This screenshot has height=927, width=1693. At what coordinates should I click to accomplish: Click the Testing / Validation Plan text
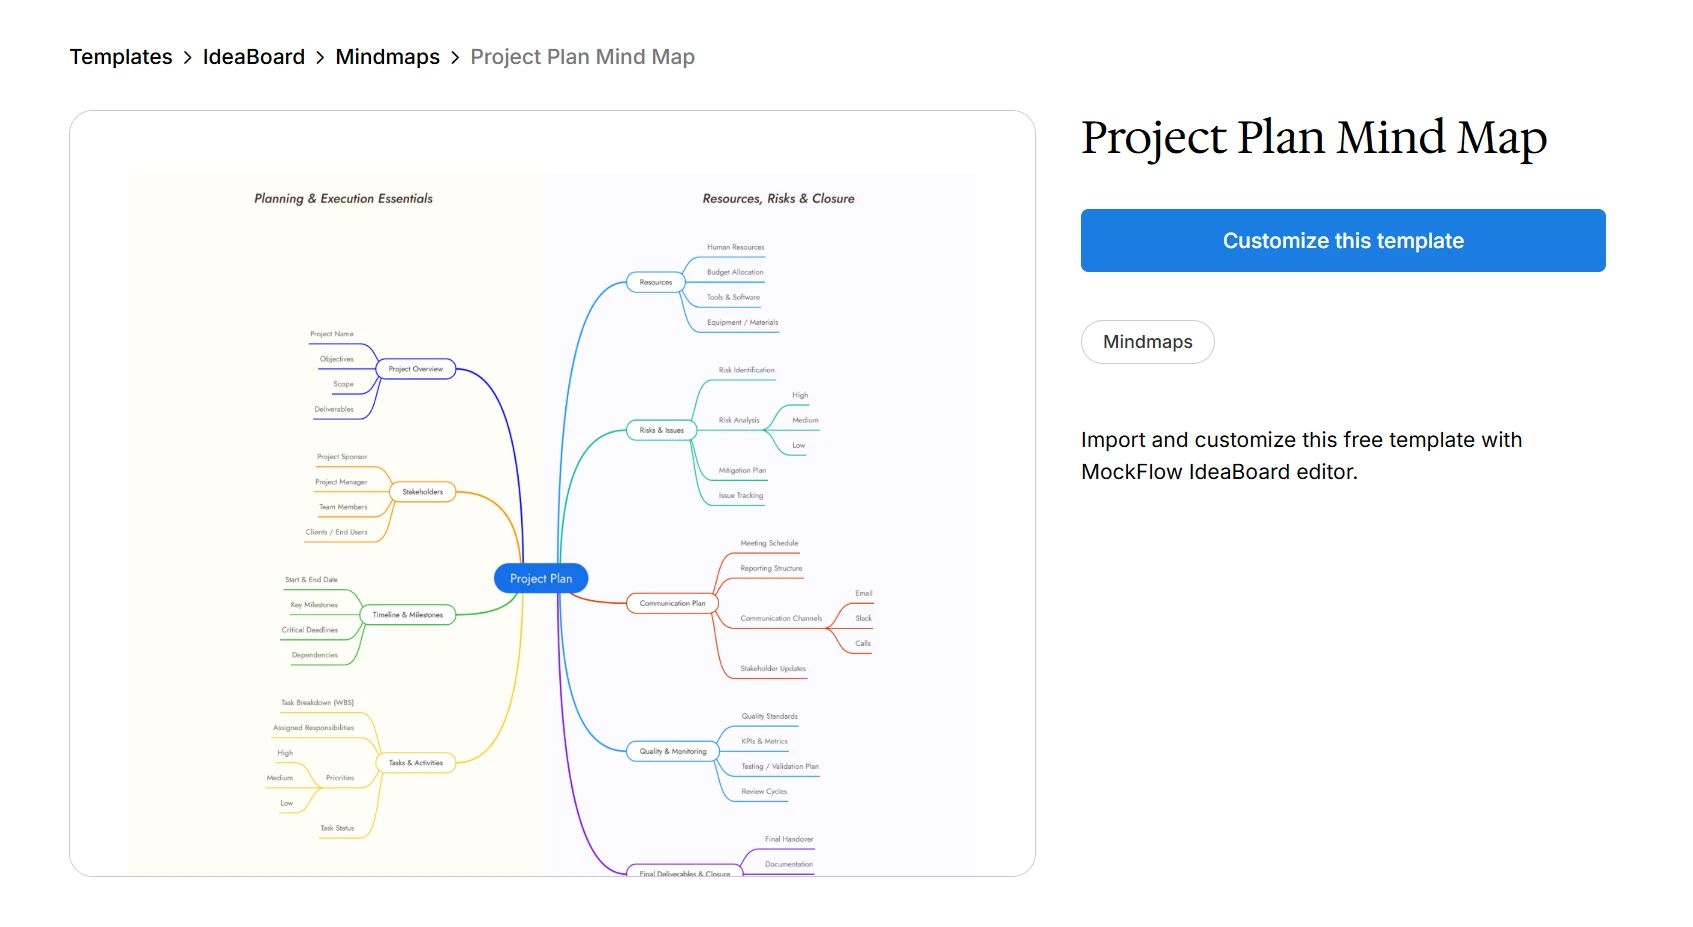(780, 766)
